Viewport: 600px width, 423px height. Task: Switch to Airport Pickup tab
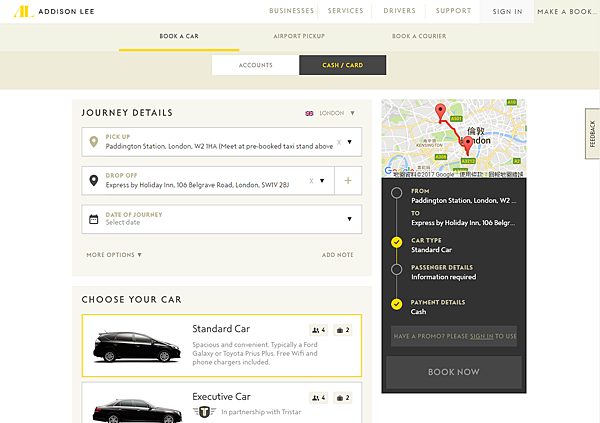point(299,36)
